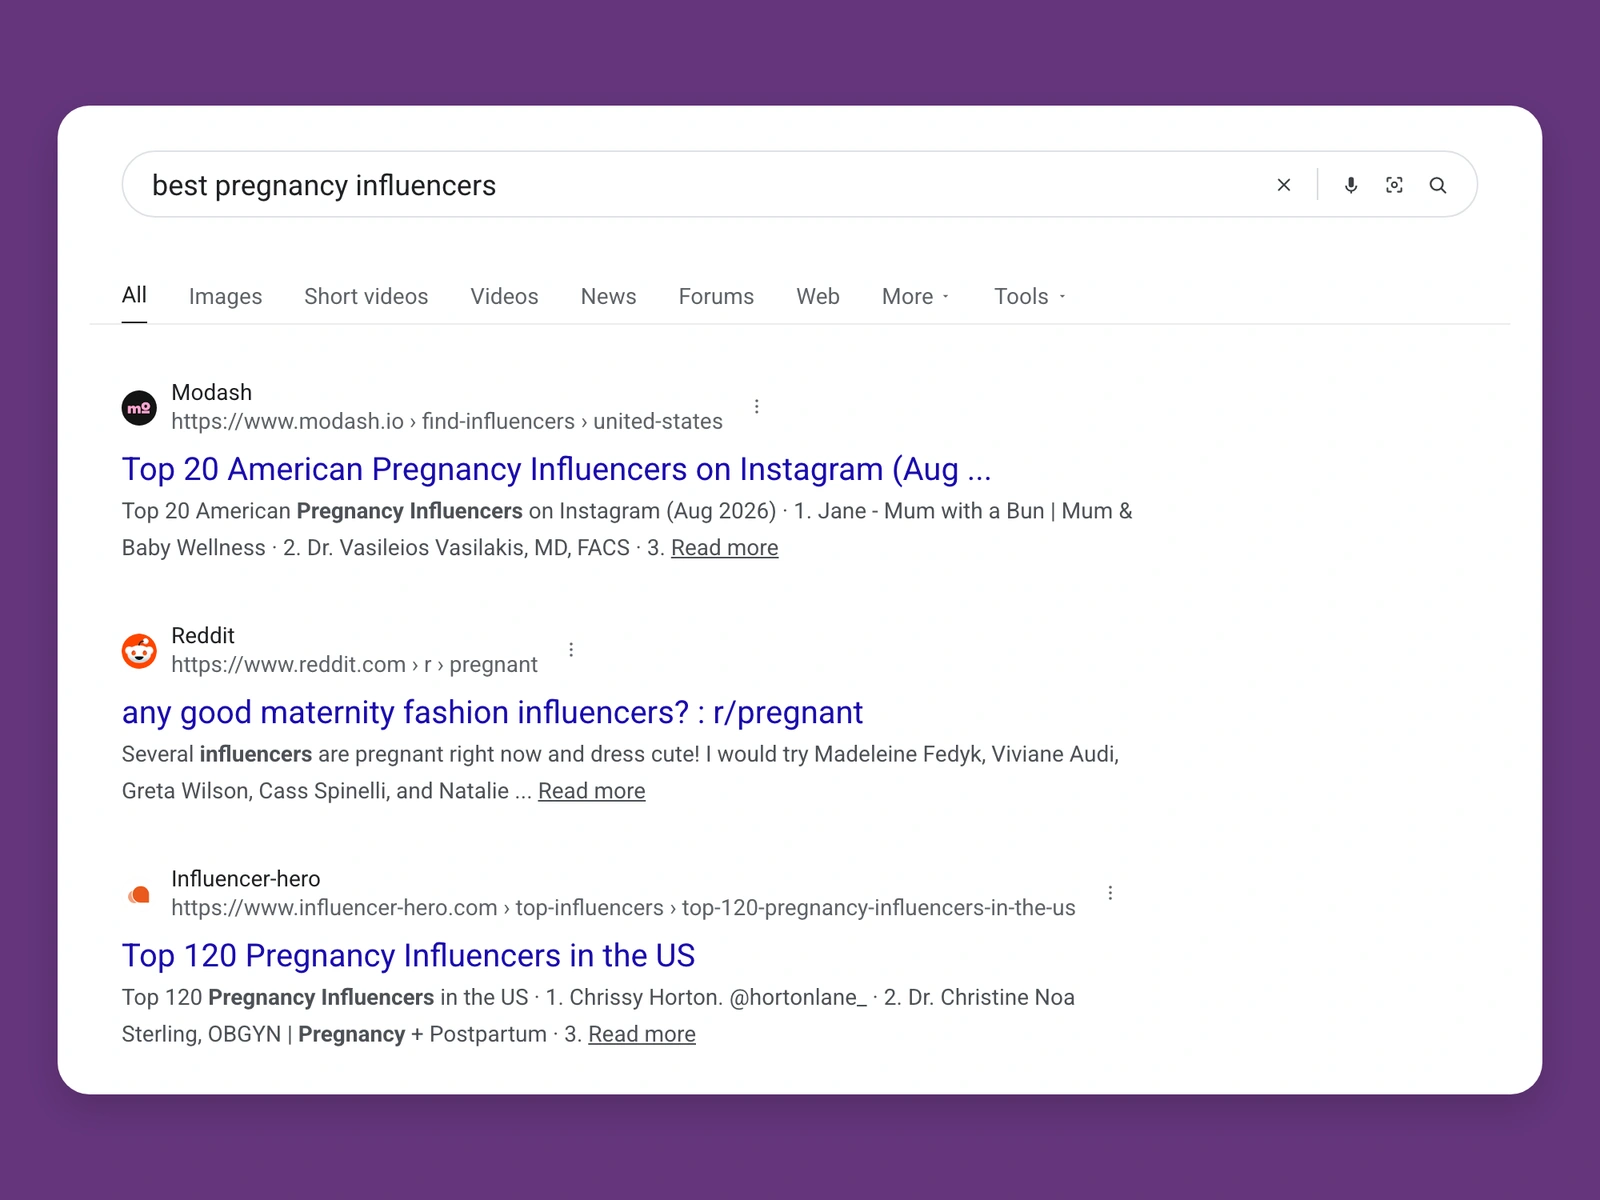Click the reddit.com r › pregnant breadcrumb

click(x=354, y=664)
